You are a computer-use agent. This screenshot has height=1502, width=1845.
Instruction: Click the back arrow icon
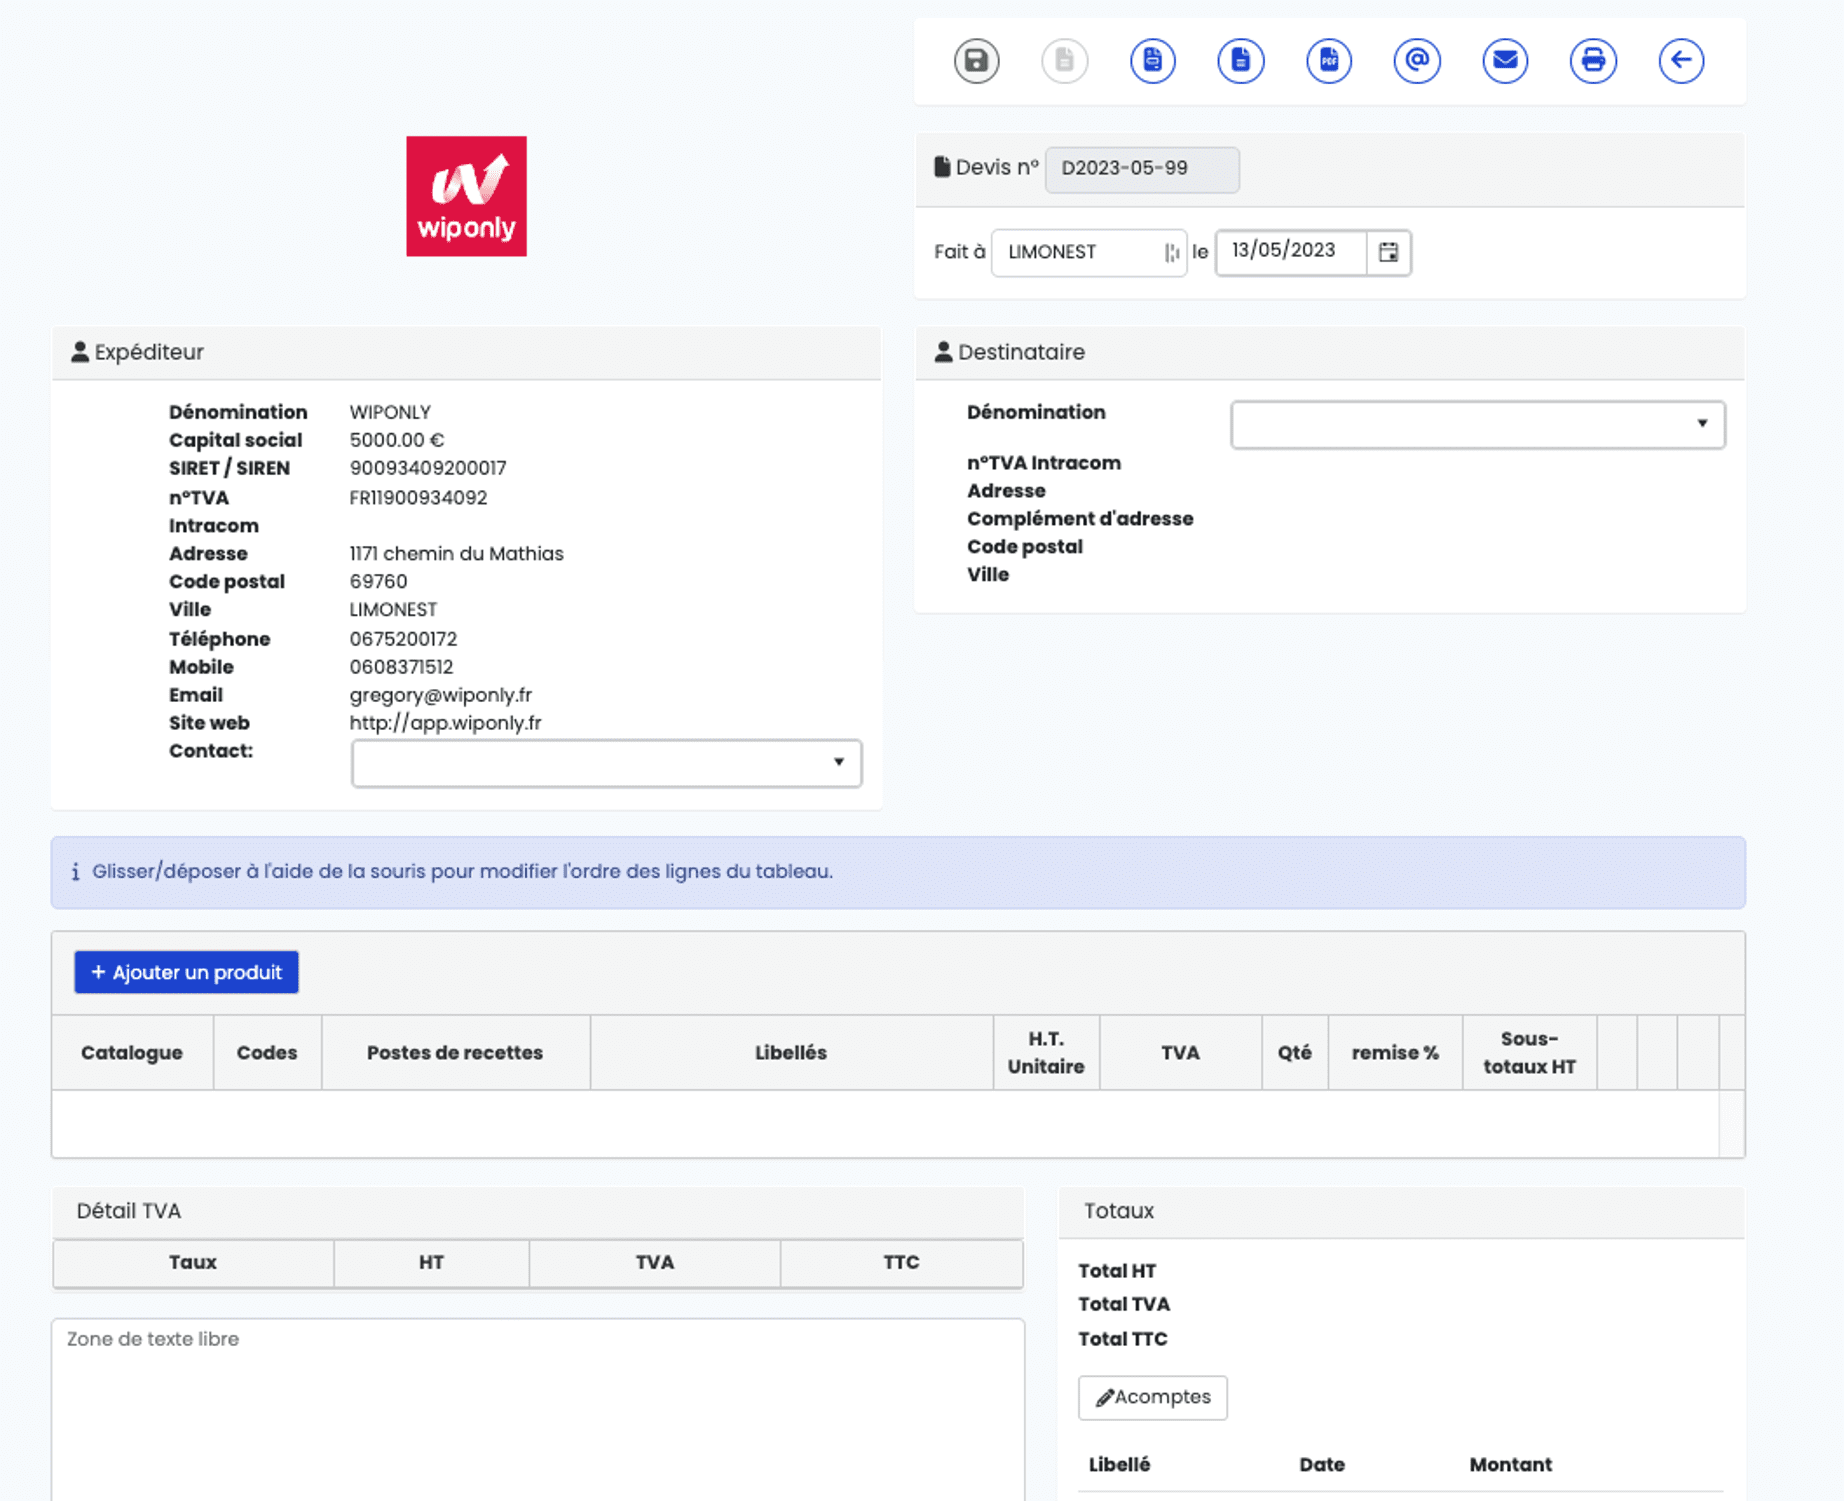click(x=1680, y=61)
